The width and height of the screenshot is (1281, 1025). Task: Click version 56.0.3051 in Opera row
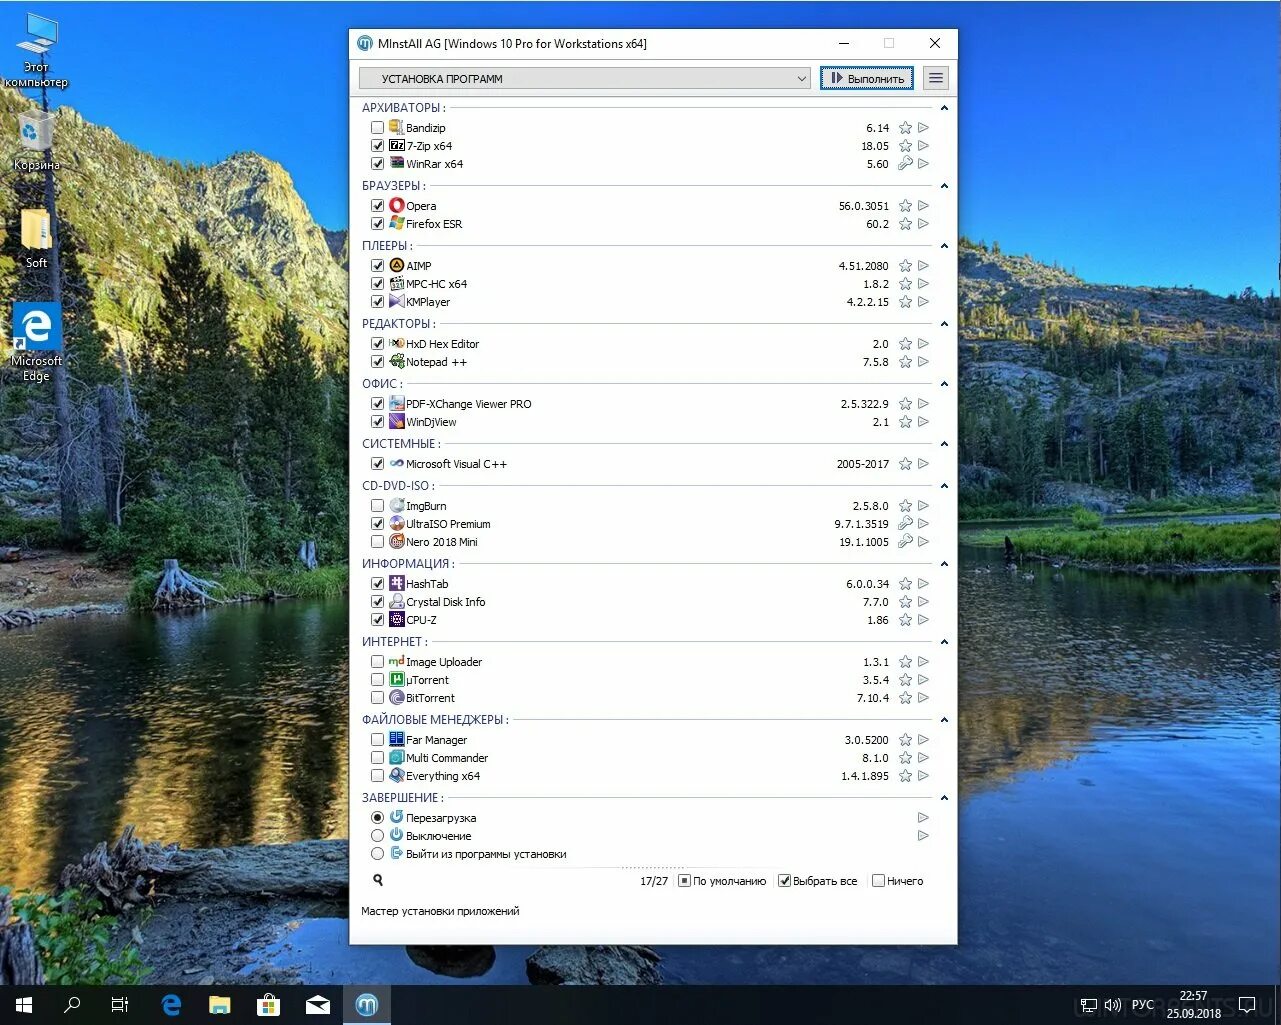coord(863,206)
